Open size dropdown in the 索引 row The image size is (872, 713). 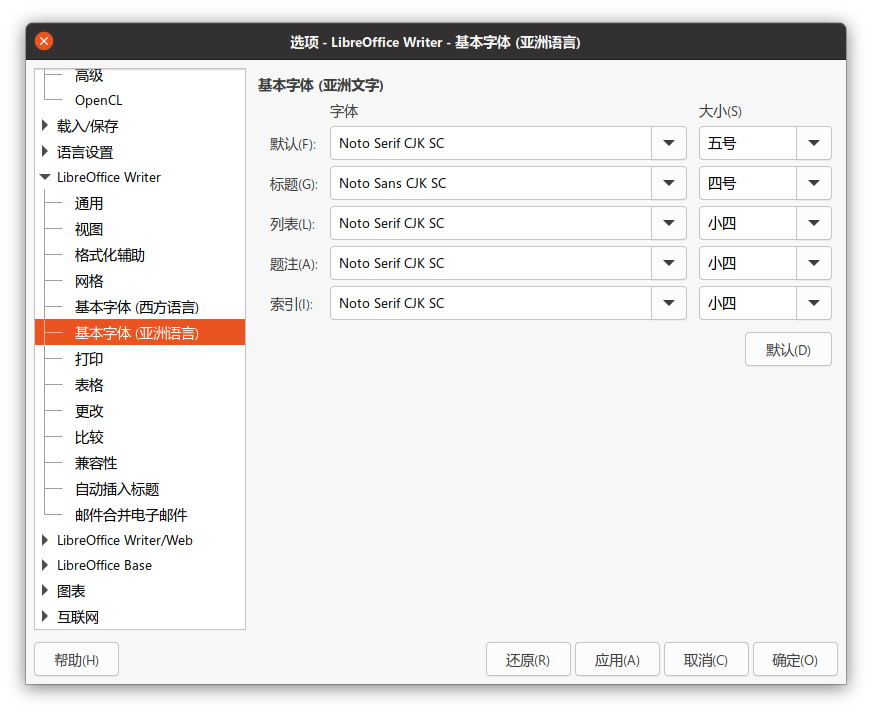click(814, 303)
